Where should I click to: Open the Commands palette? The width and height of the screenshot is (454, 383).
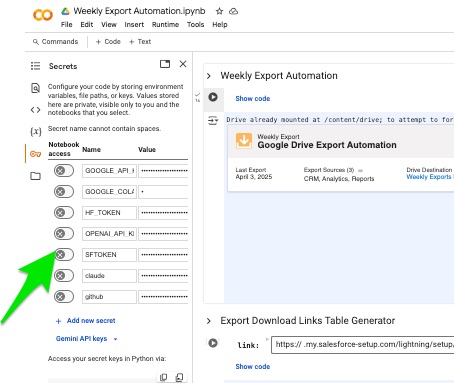55,42
